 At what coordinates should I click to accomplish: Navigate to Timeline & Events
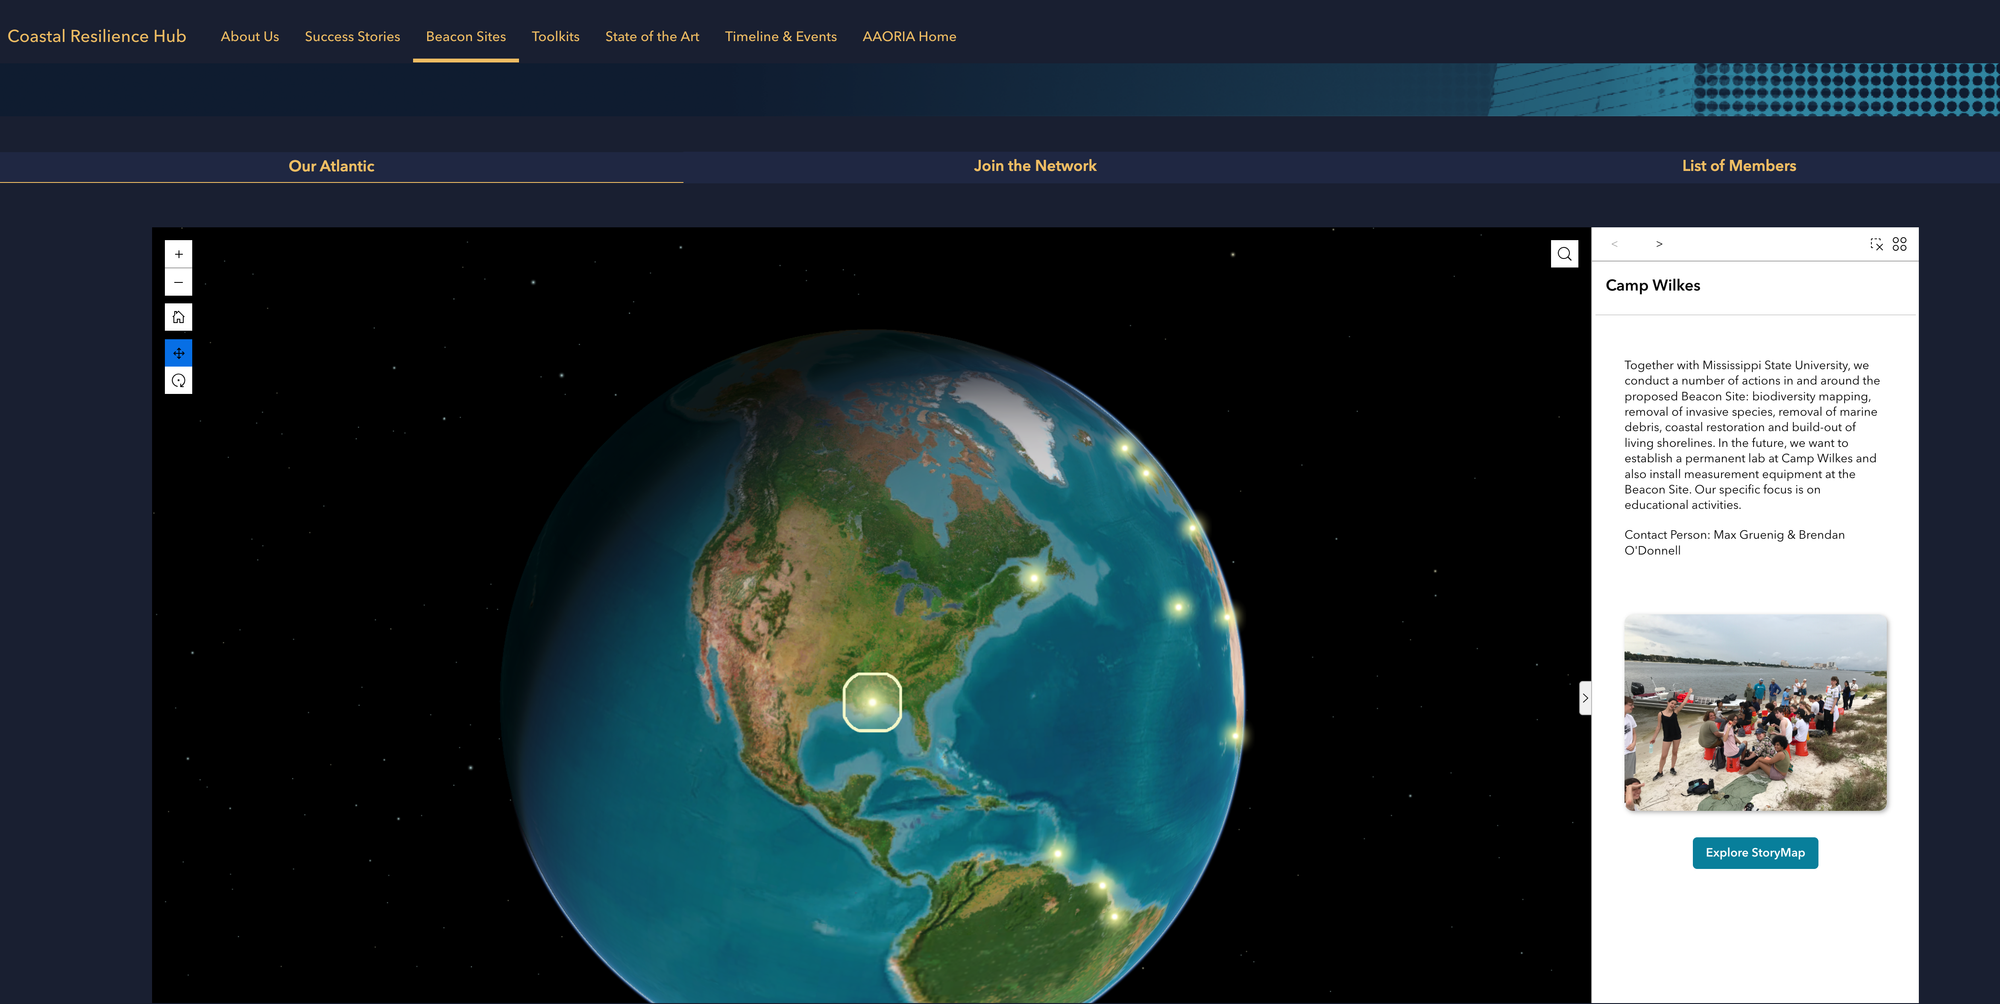tap(780, 36)
